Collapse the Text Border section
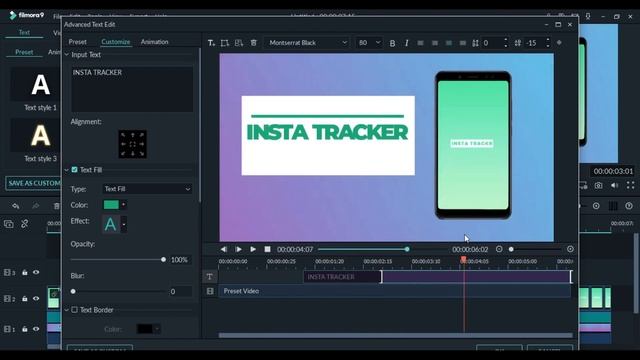Screen dimensions: 640x360 click(67, 310)
